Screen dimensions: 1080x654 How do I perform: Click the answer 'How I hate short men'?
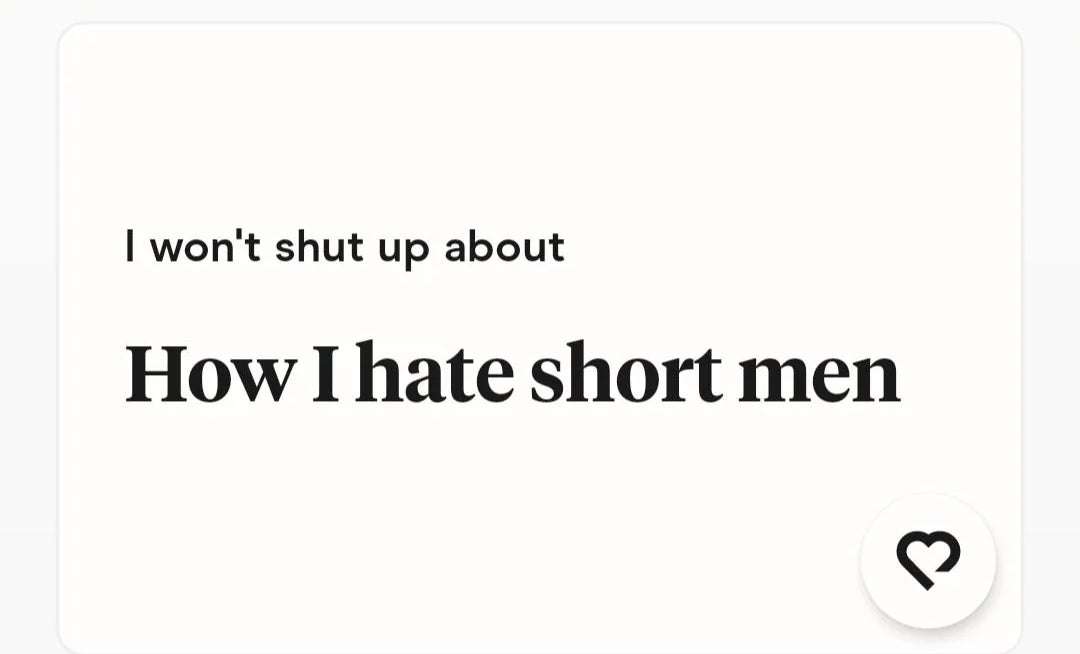(x=513, y=372)
